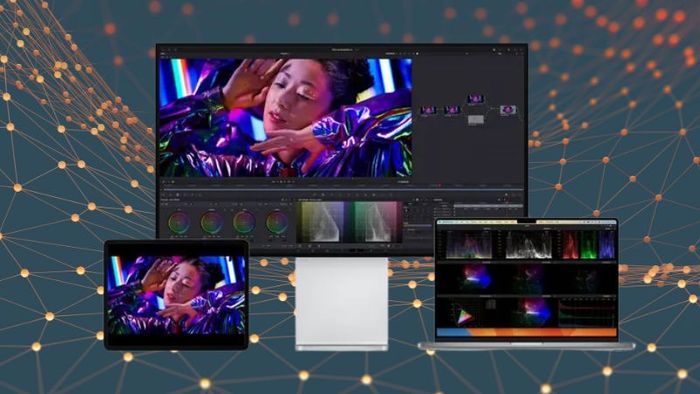700x394 pixels.
Task: Click the white luma waveform scope on the MacBook
Action: coord(528,245)
